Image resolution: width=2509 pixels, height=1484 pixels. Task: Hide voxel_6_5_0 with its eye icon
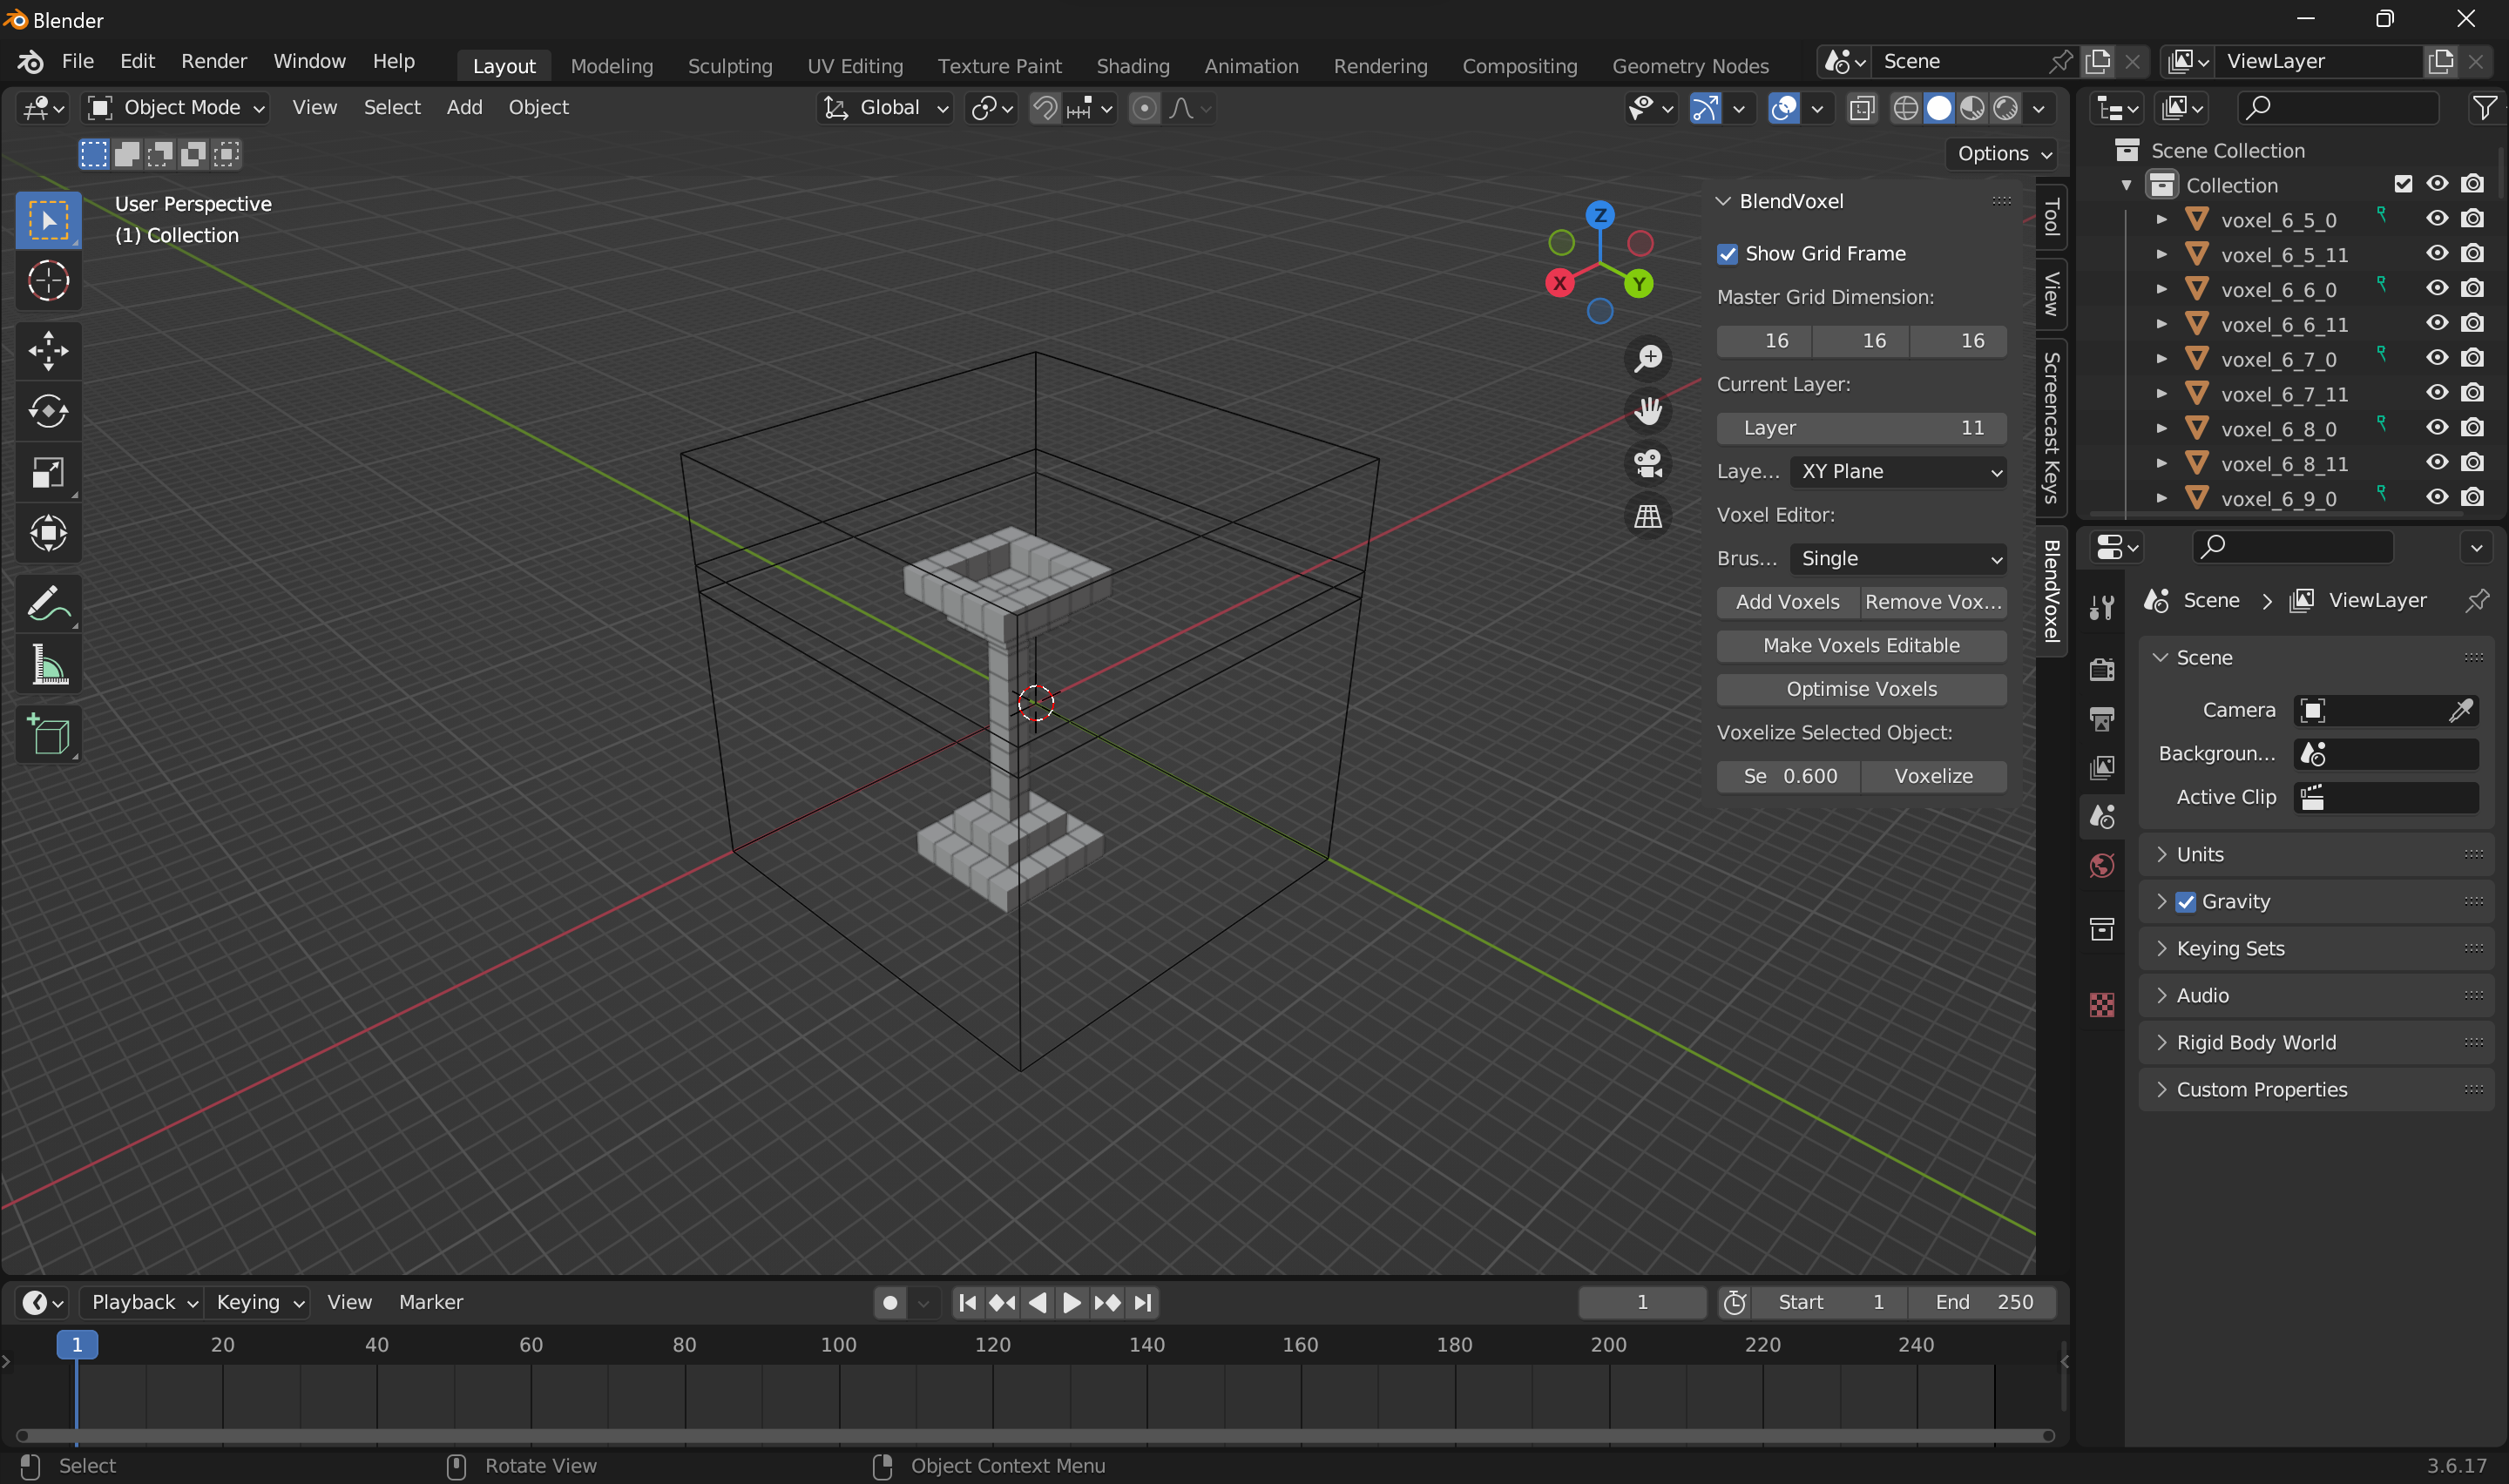click(2437, 219)
